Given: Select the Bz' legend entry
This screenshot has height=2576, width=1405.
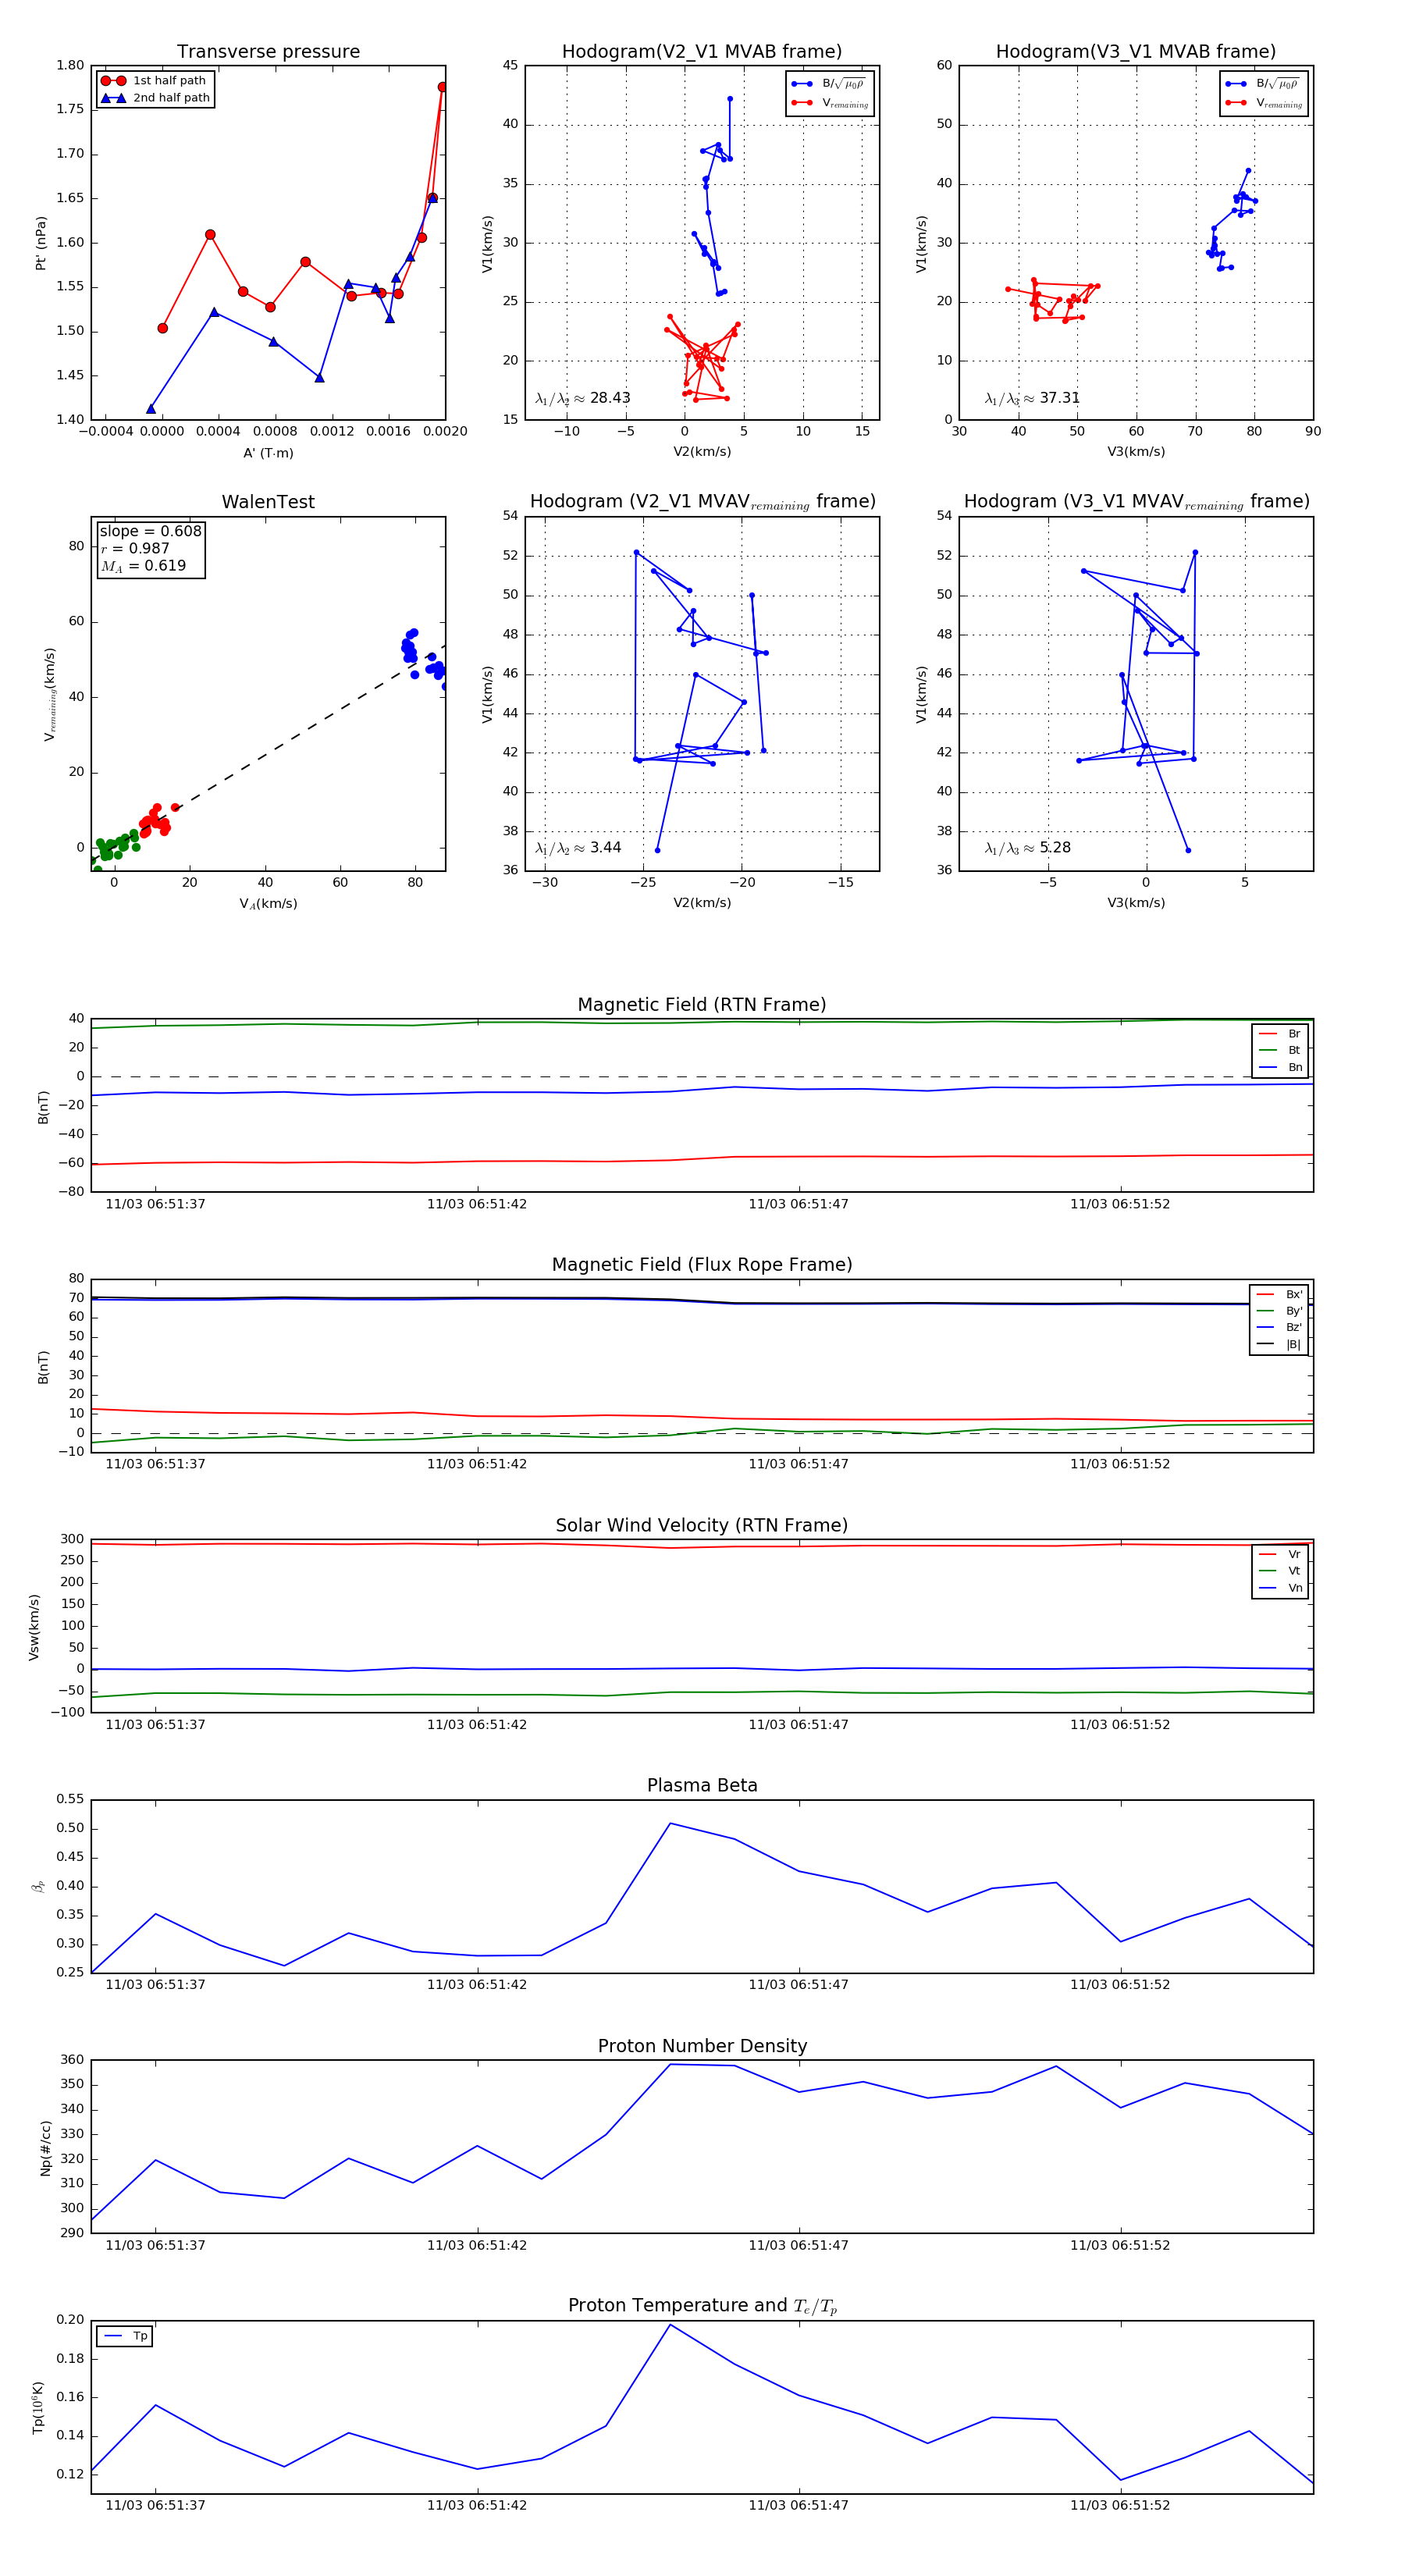Looking at the screenshot, I should (1279, 1327).
